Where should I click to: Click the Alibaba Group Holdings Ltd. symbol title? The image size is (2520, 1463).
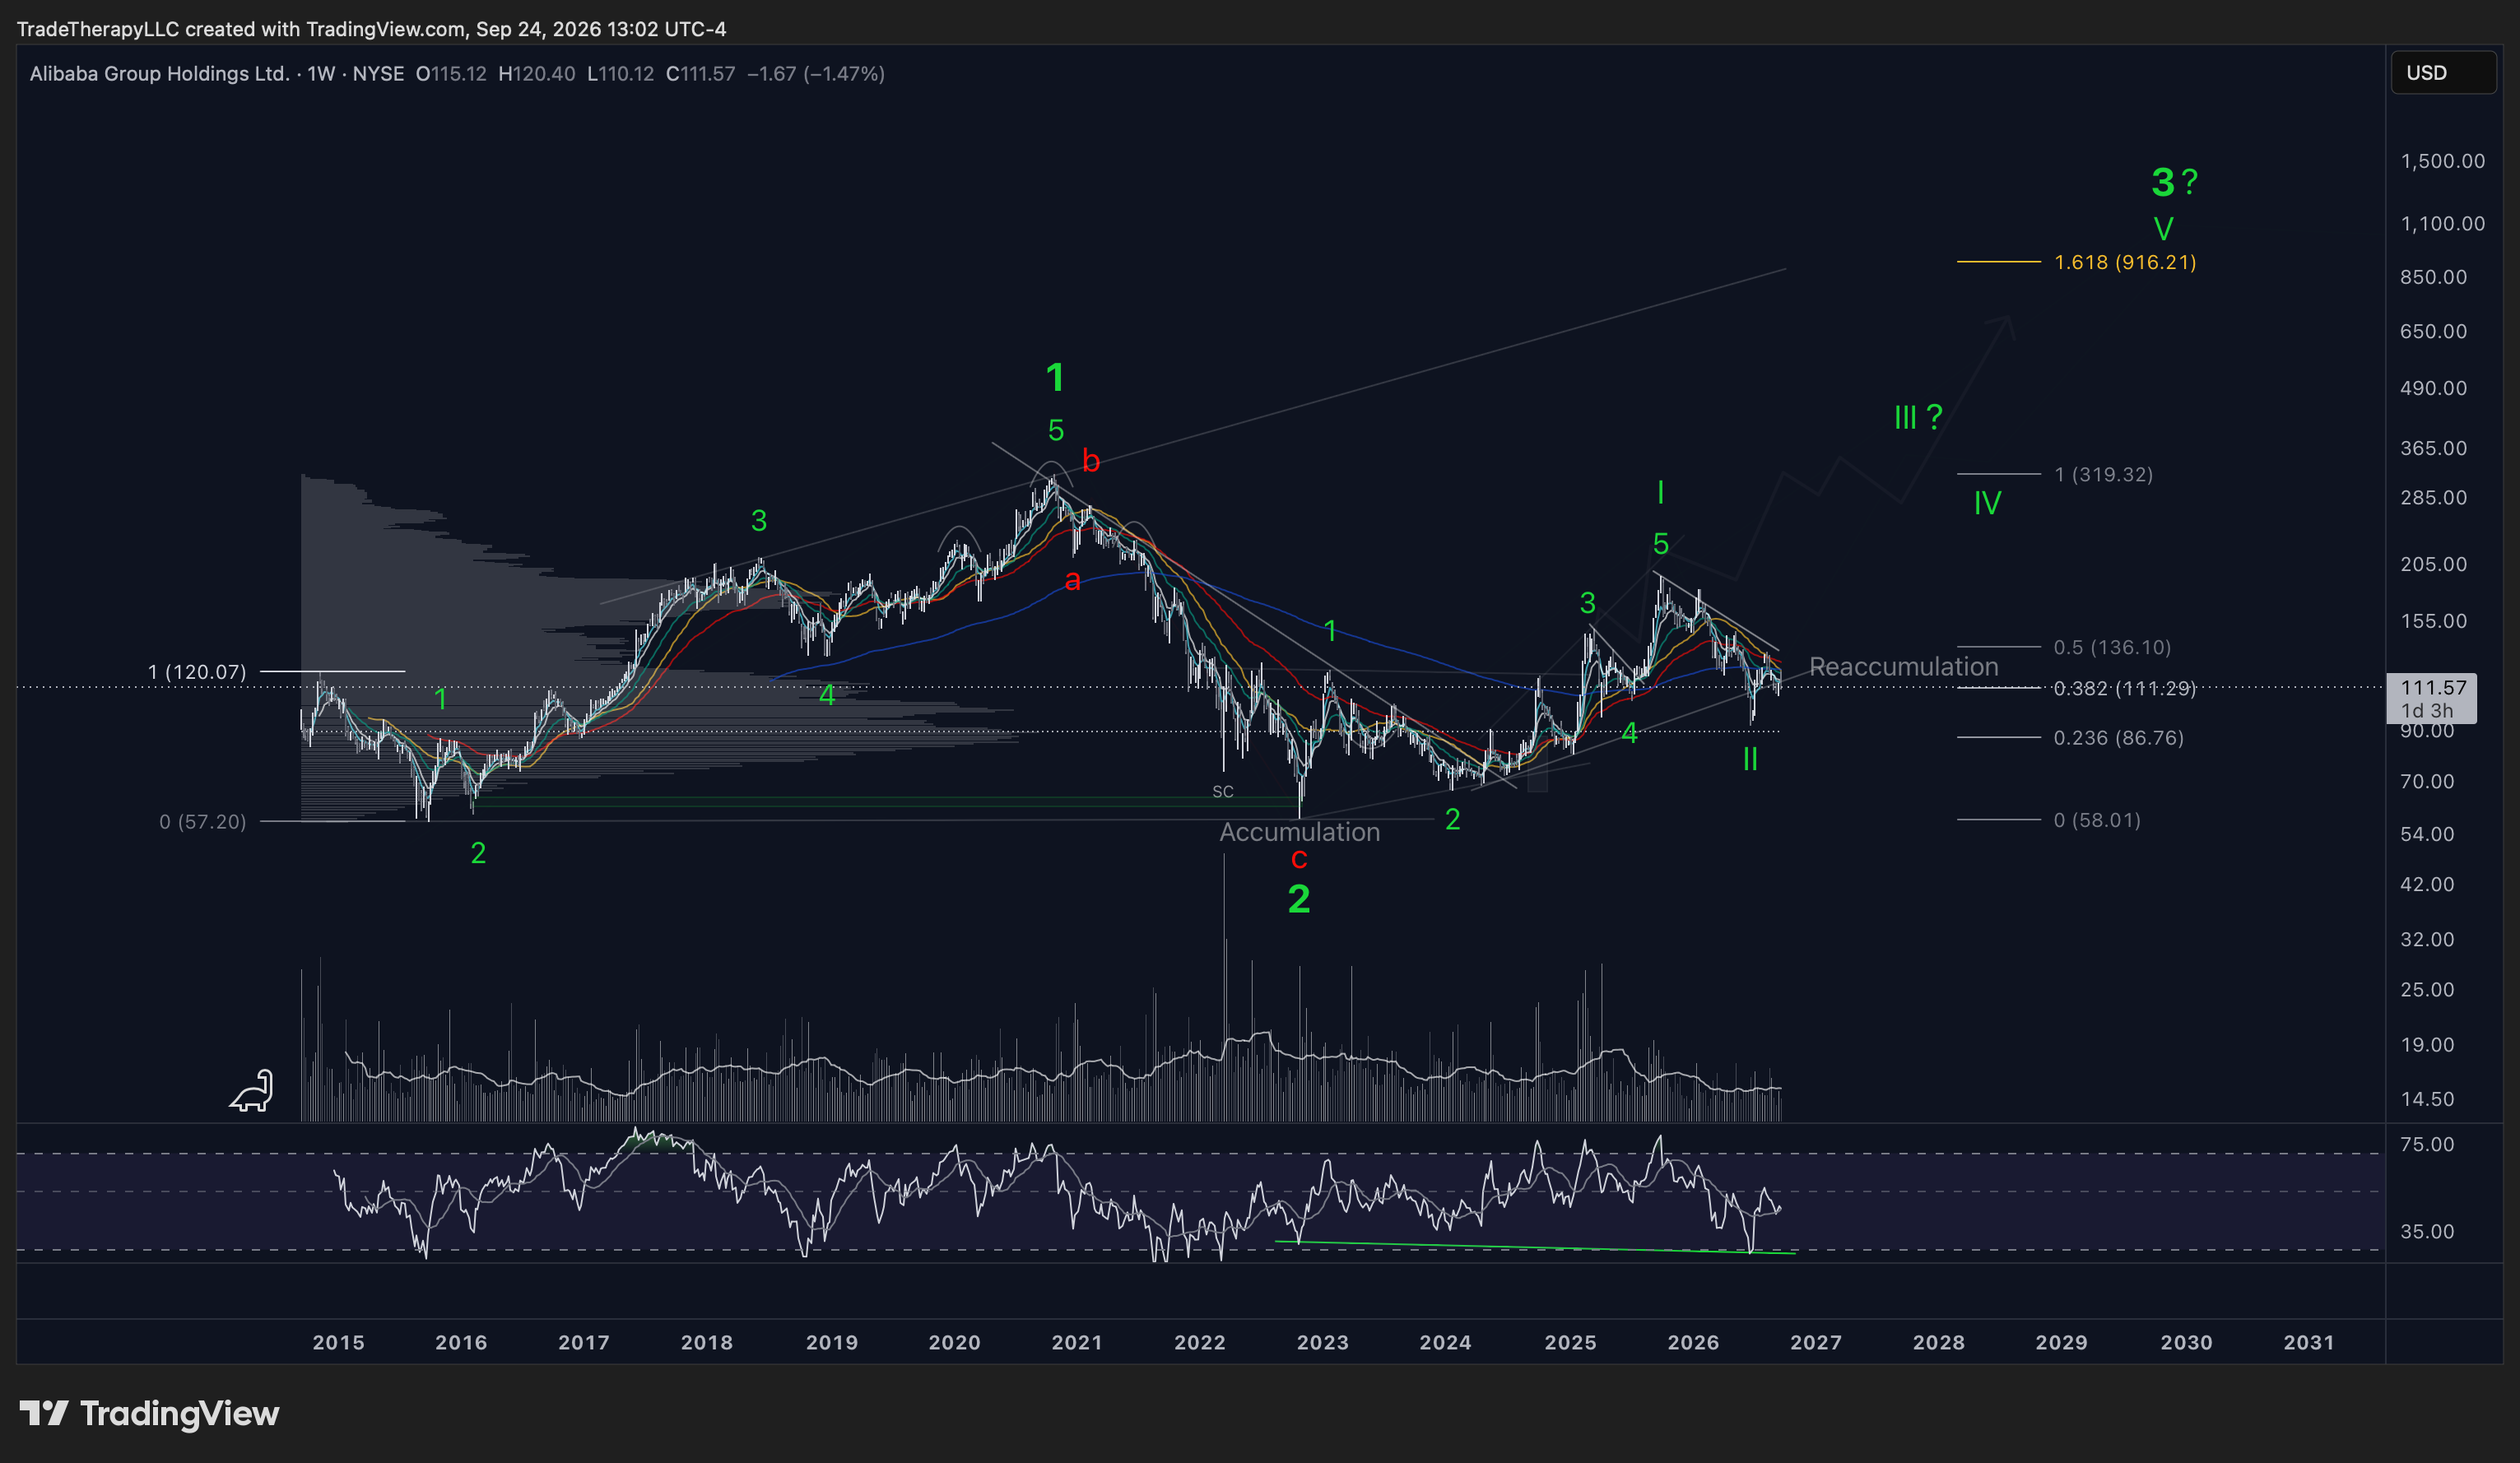pos(159,73)
